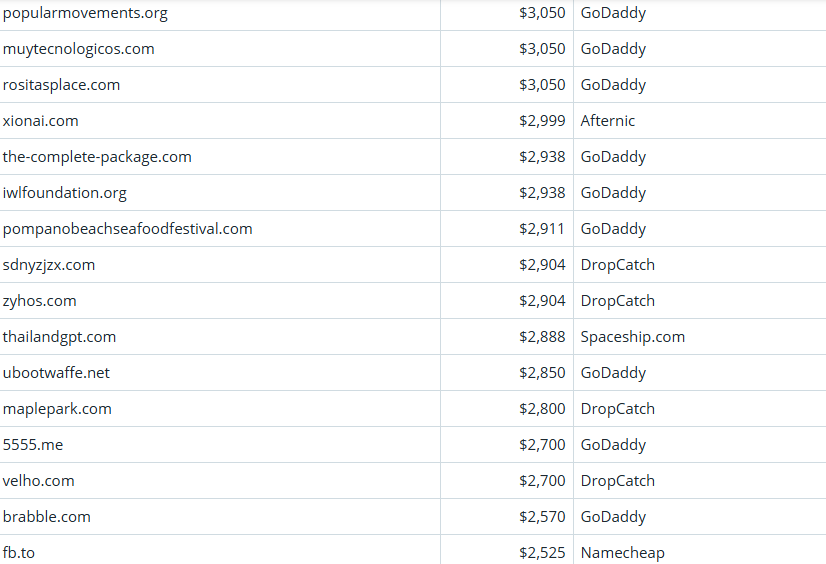Open iwlfoundation.org domain link
826x564 pixels.
coord(65,193)
